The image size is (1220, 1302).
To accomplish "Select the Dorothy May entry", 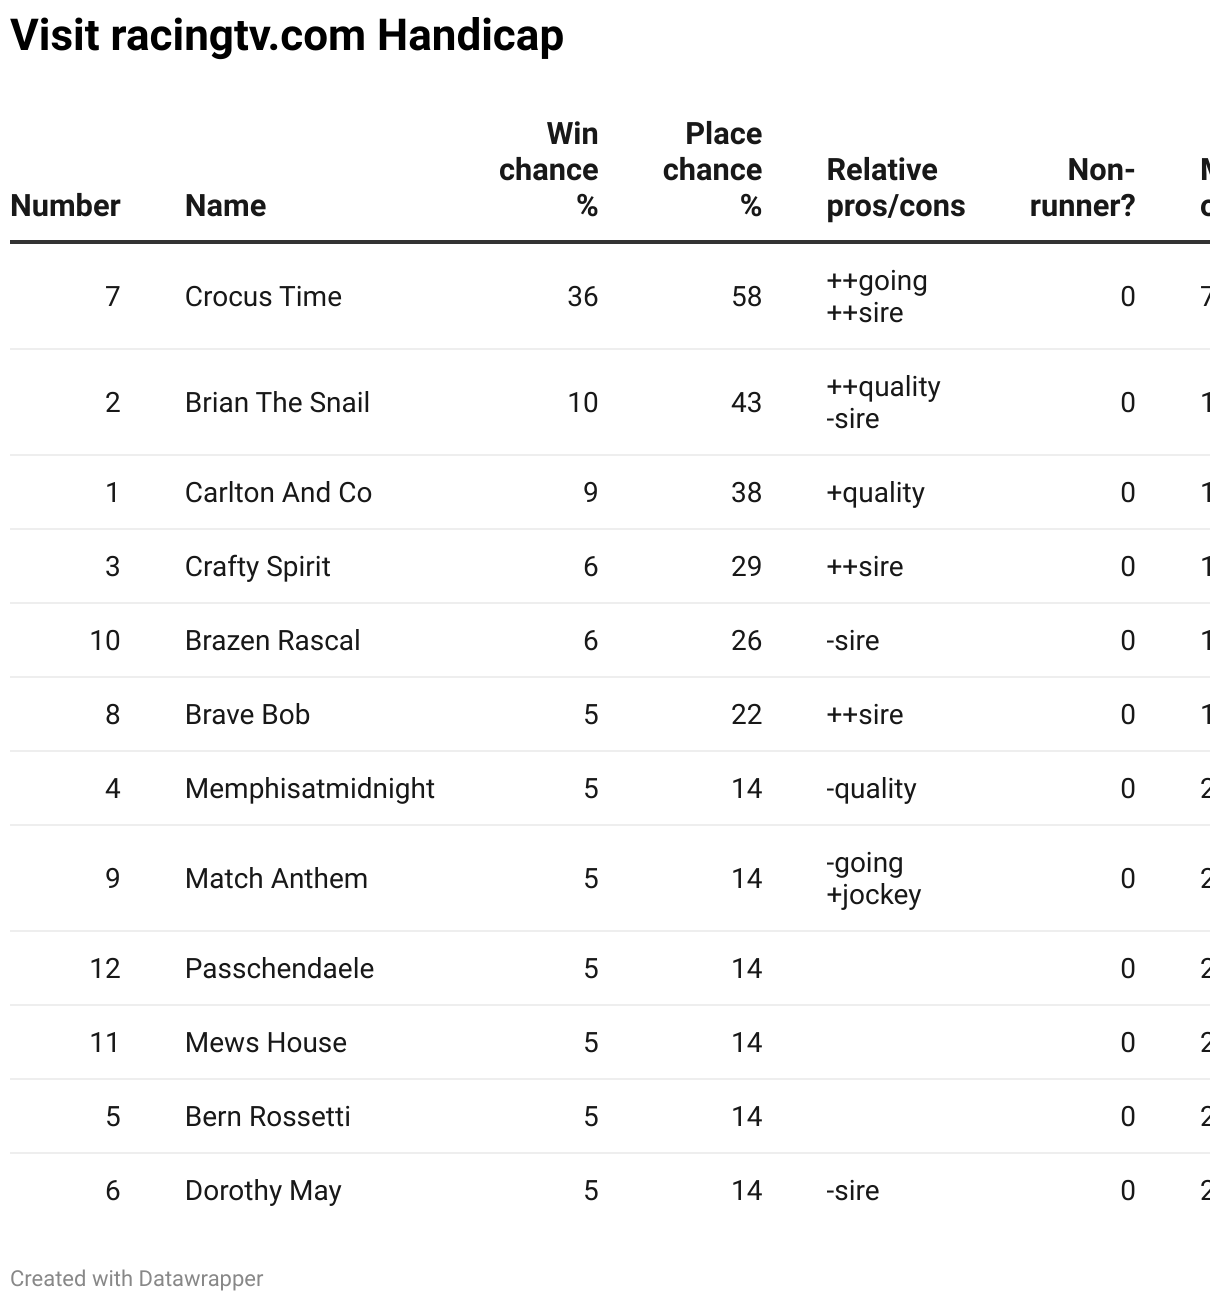I will (263, 1191).
